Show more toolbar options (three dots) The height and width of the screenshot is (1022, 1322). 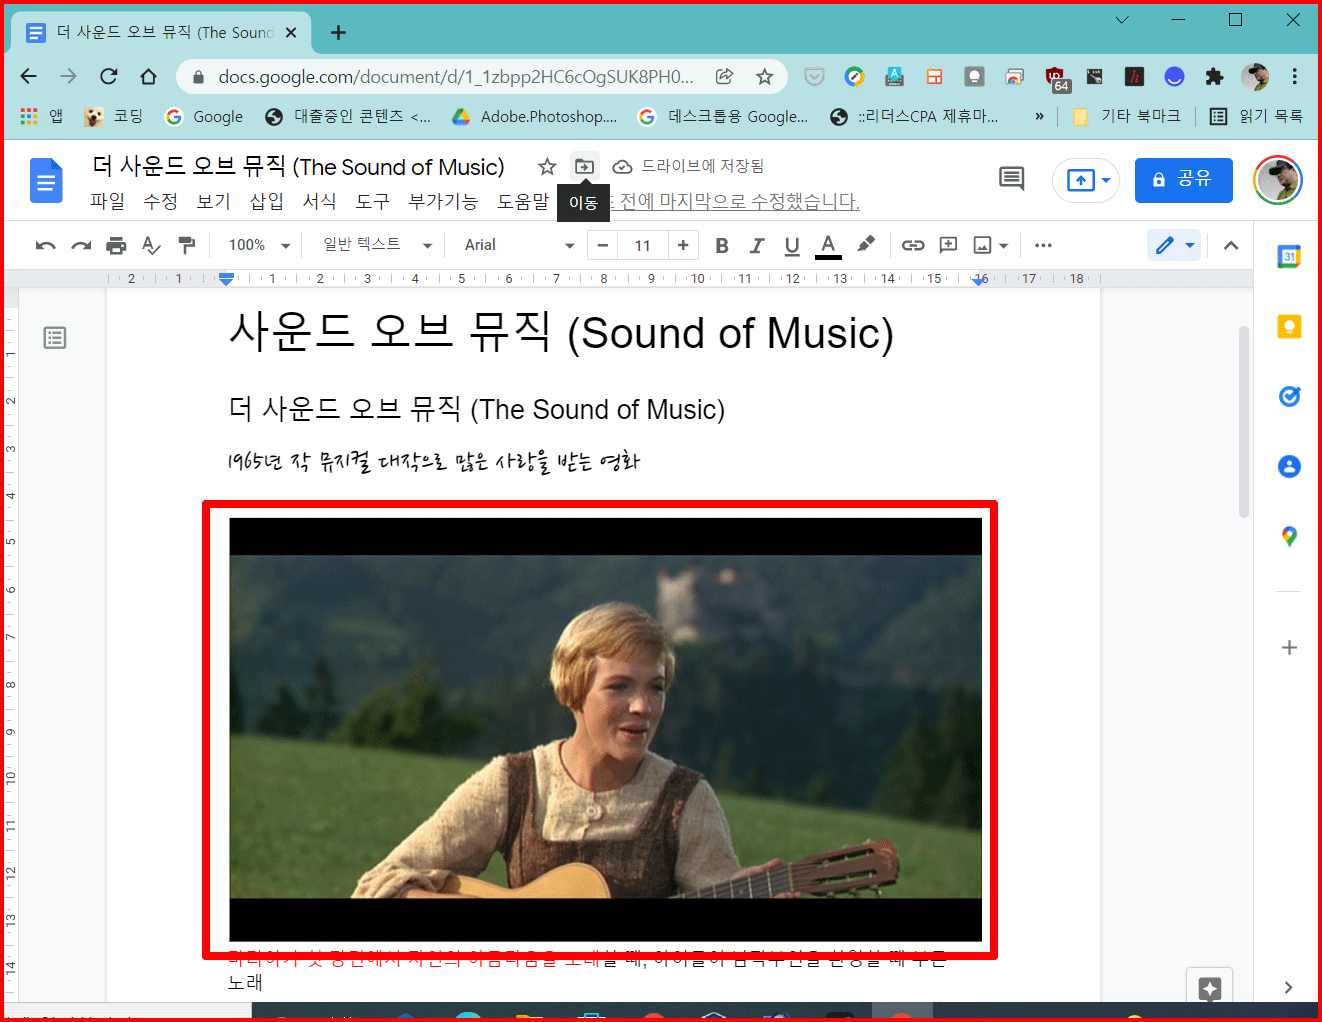(x=1043, y=245)
